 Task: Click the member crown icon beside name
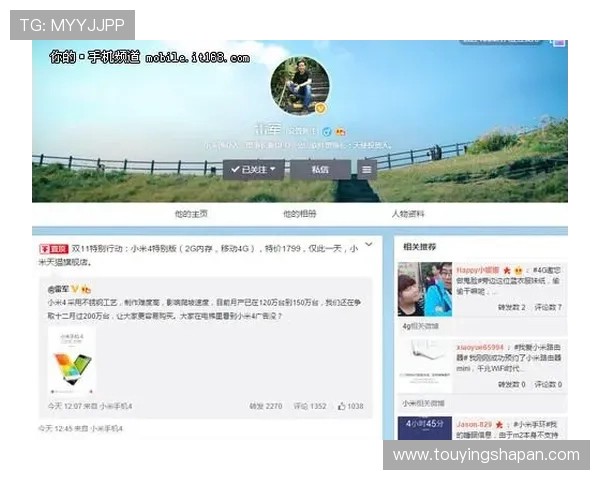pos(340,132)
